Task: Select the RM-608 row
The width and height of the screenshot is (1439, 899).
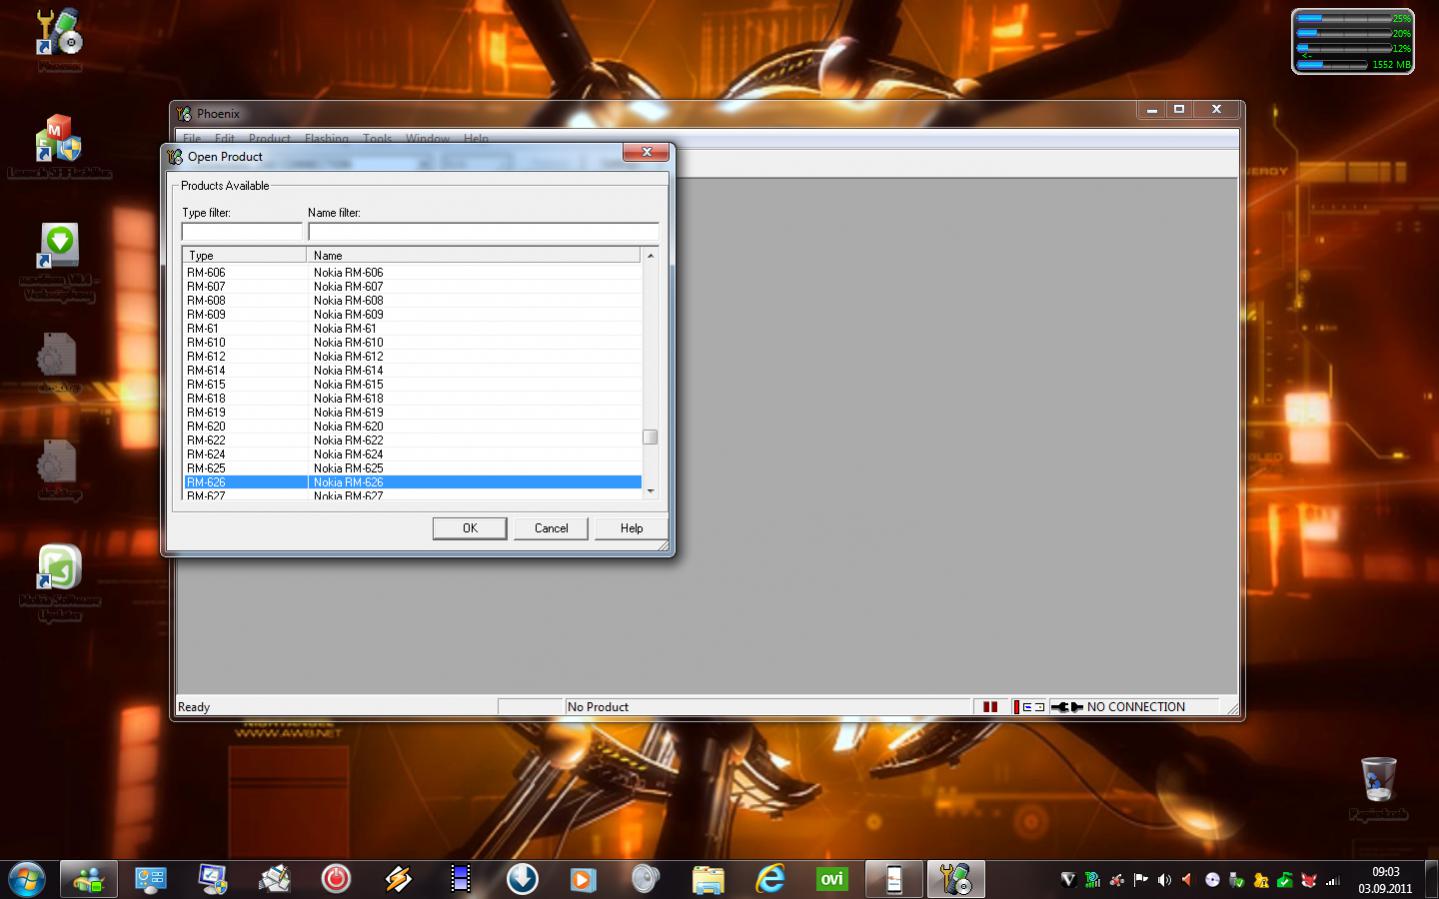Action: 412,300
